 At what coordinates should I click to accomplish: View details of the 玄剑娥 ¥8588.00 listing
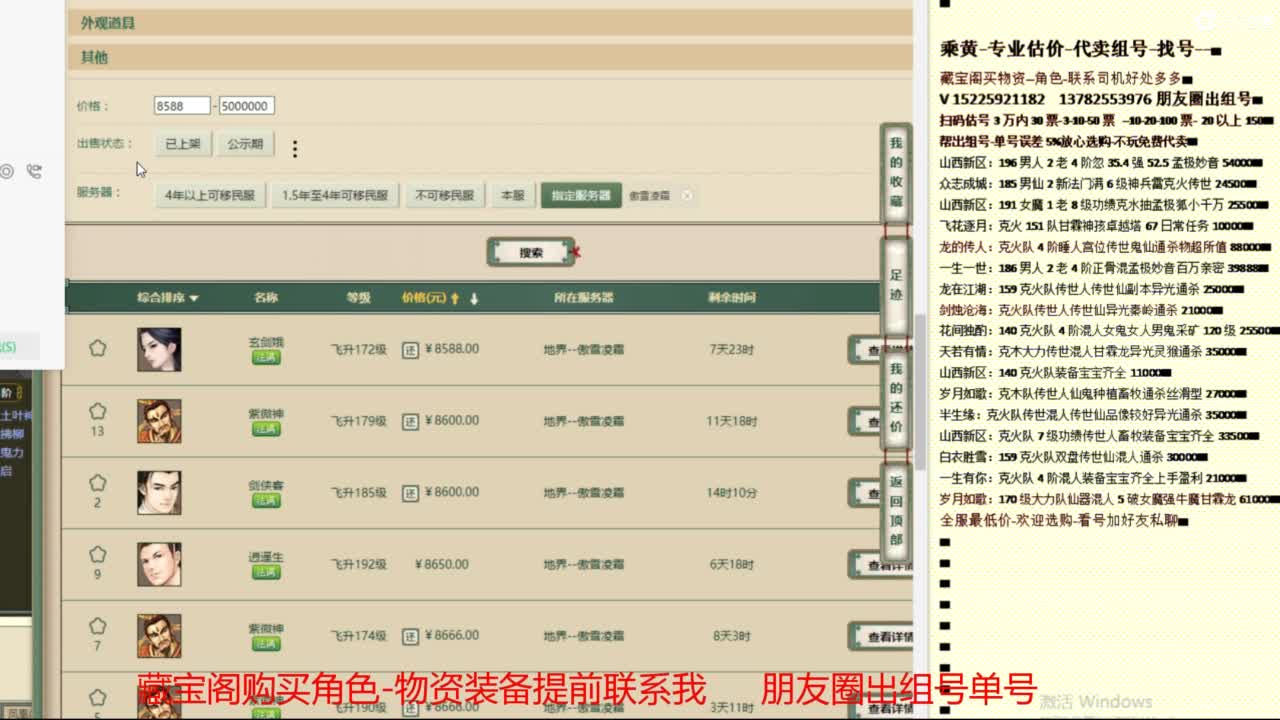coord(882,350)
